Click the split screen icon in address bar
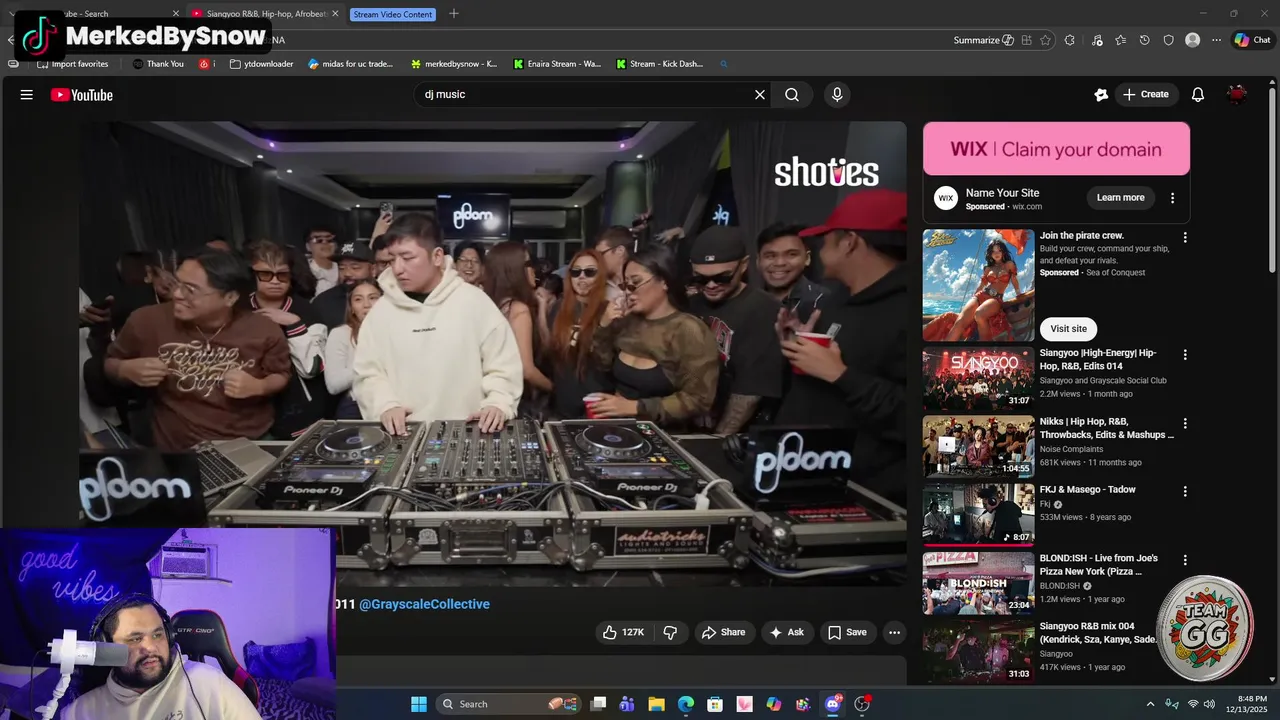This screenshot has width=1280, height=720. pos(1026,40)
